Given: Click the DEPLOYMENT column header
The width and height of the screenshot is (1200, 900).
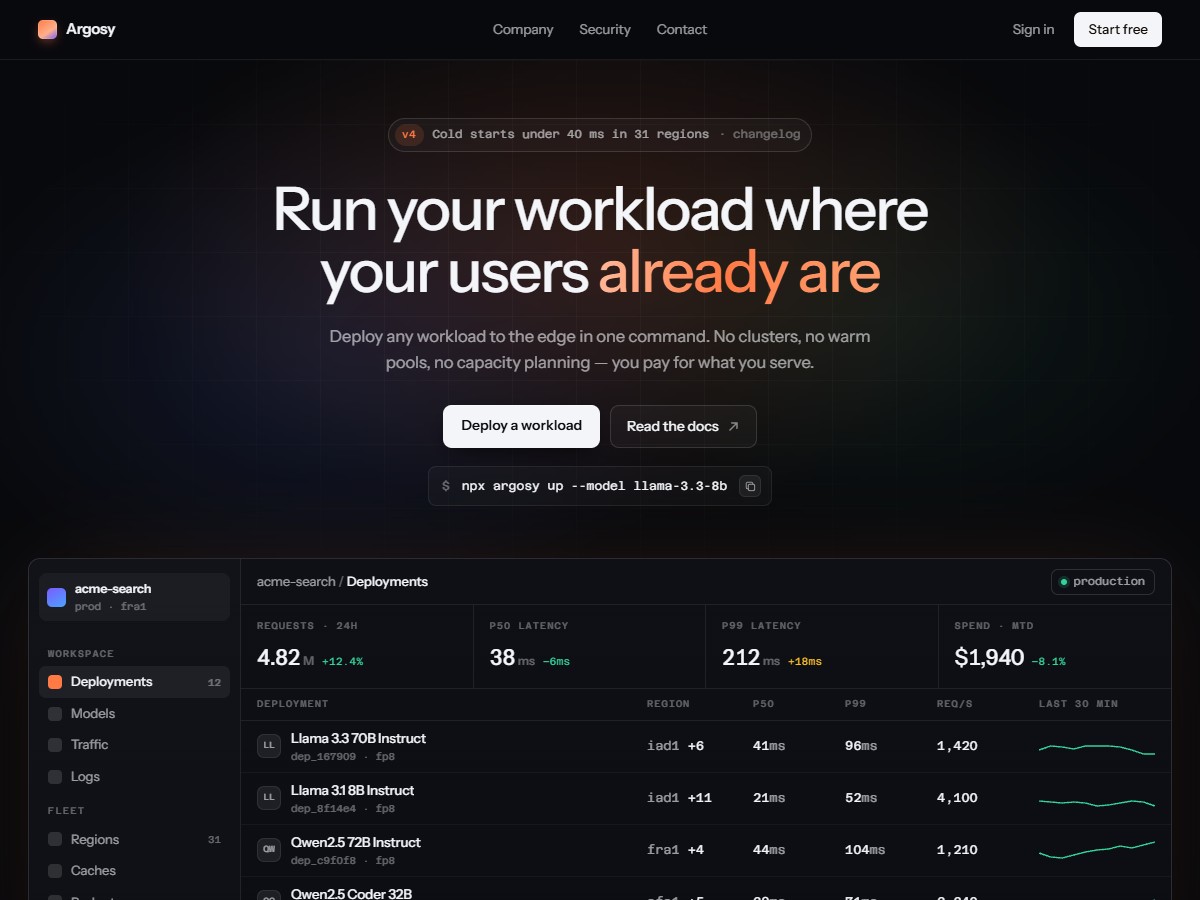Looking at the screenshot, I should click(x=293, y=704).
